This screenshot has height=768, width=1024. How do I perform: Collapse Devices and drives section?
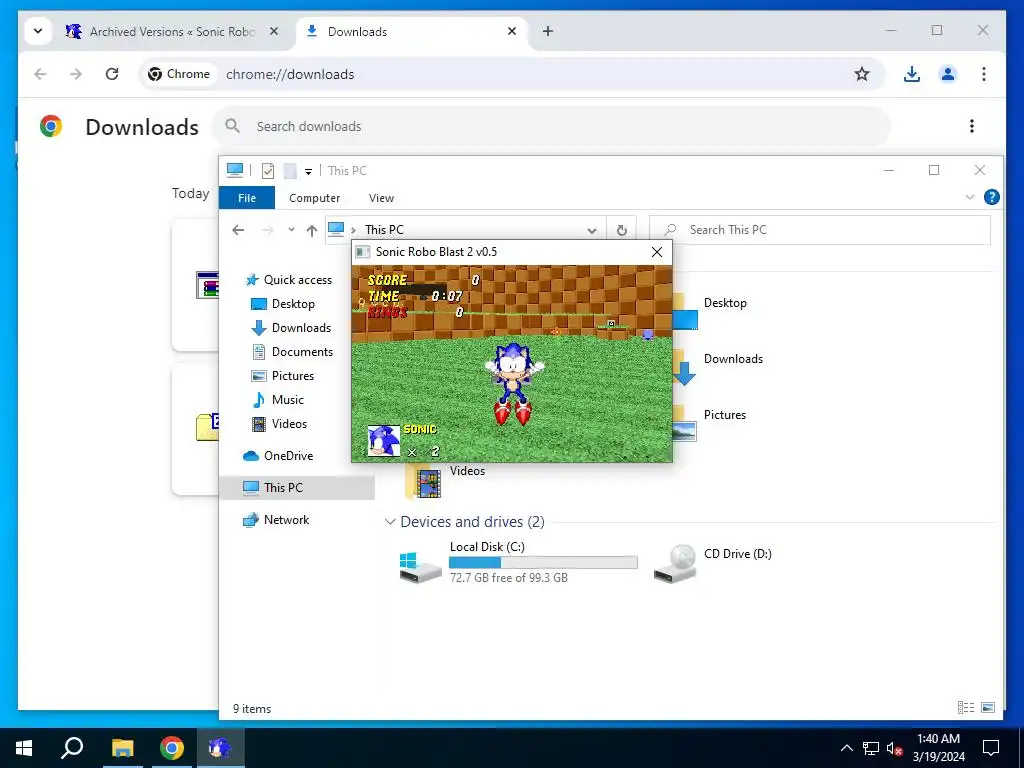click(390, 522)
